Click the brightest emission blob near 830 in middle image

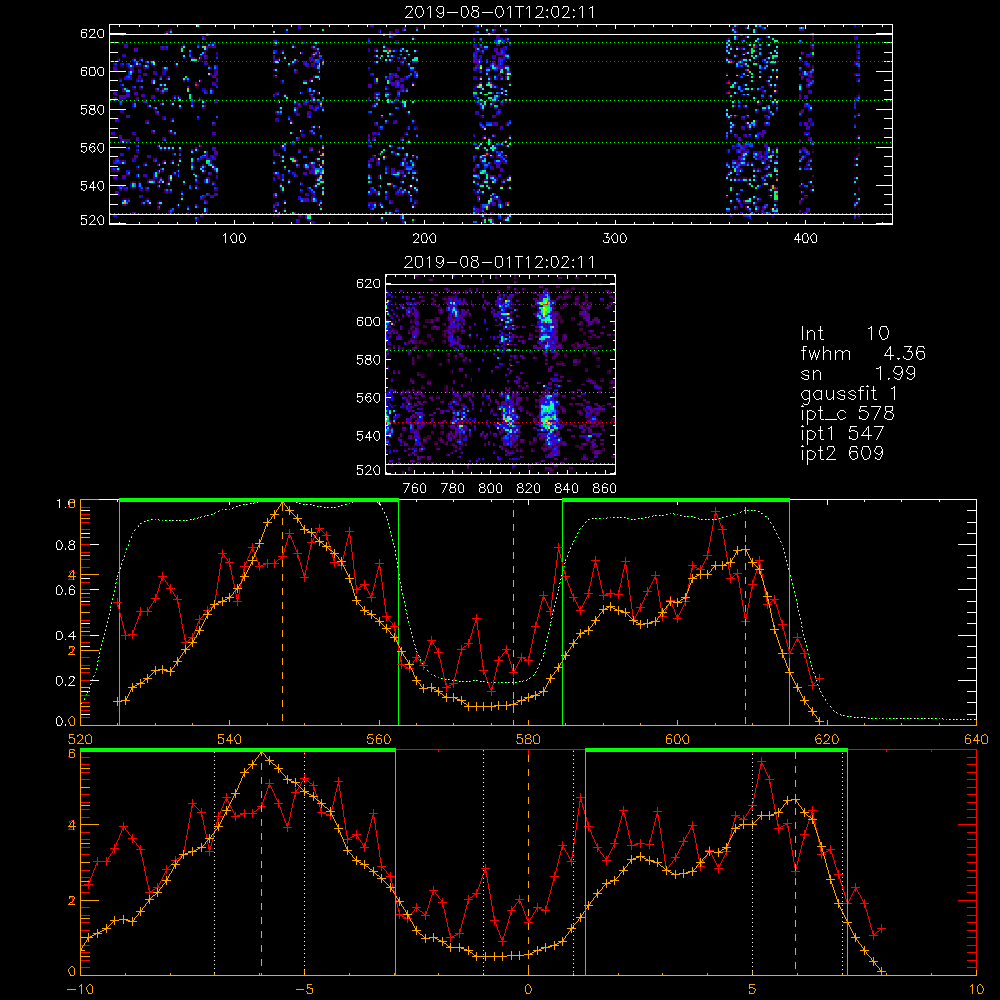click(546, 319)
